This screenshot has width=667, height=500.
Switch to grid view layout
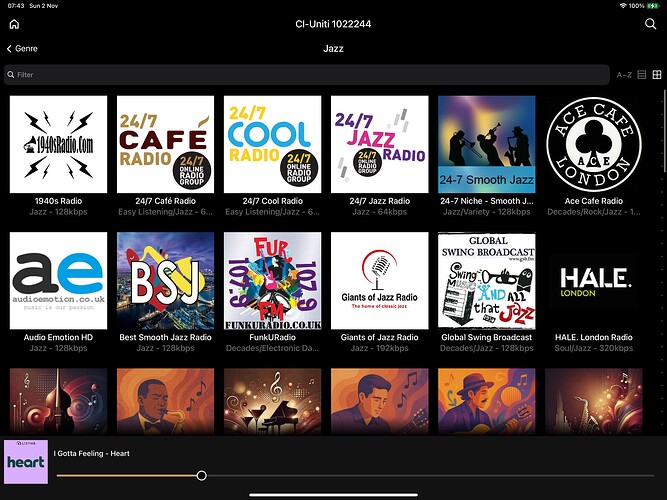(x=656, y=75)
